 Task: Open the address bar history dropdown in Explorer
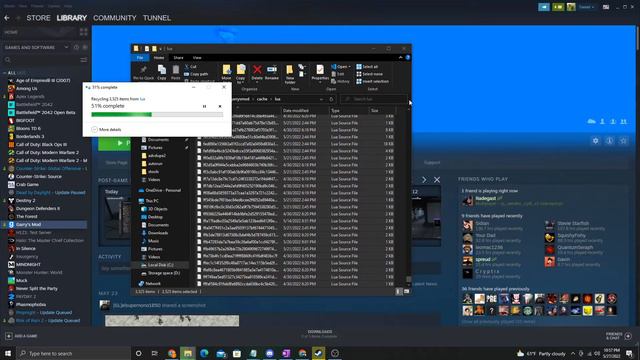(321, 99)
